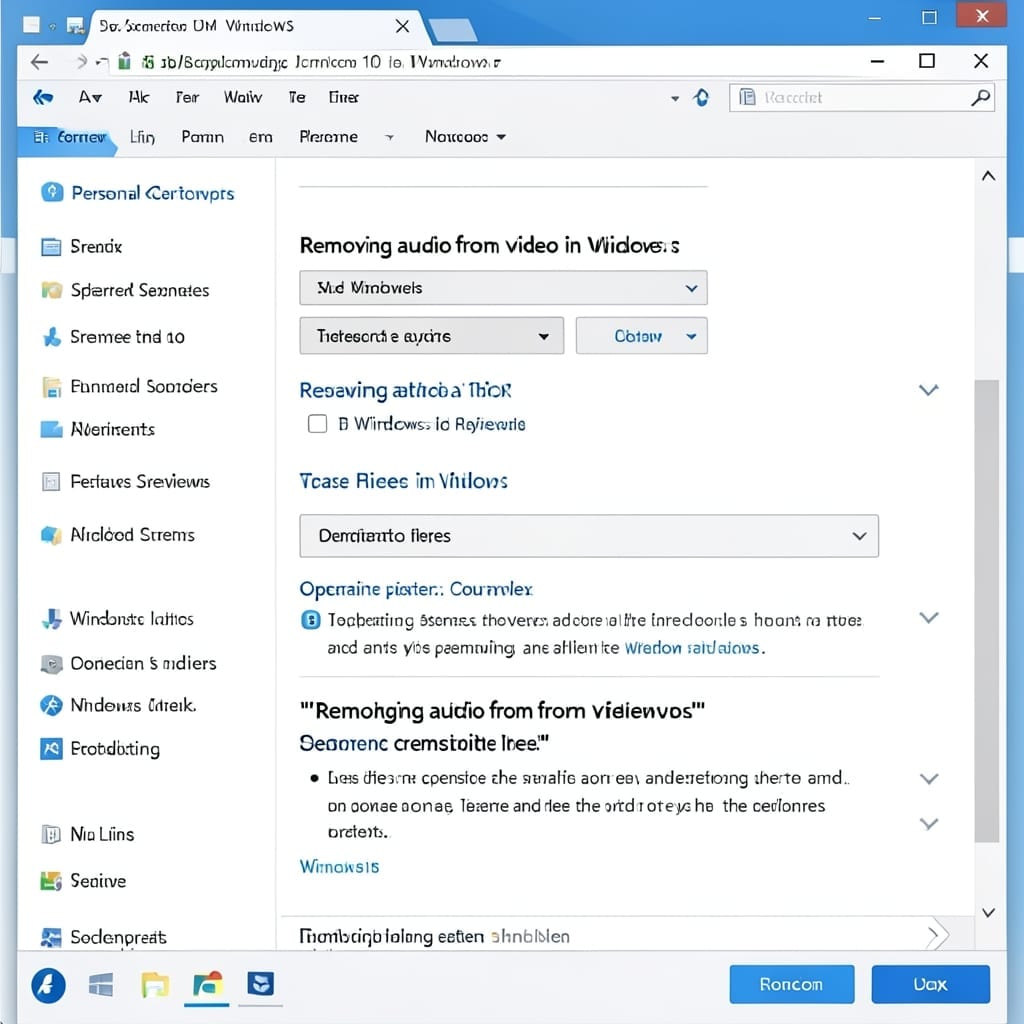
Task: Switch to the Lfin tab
Action: [x=142, y=137]
